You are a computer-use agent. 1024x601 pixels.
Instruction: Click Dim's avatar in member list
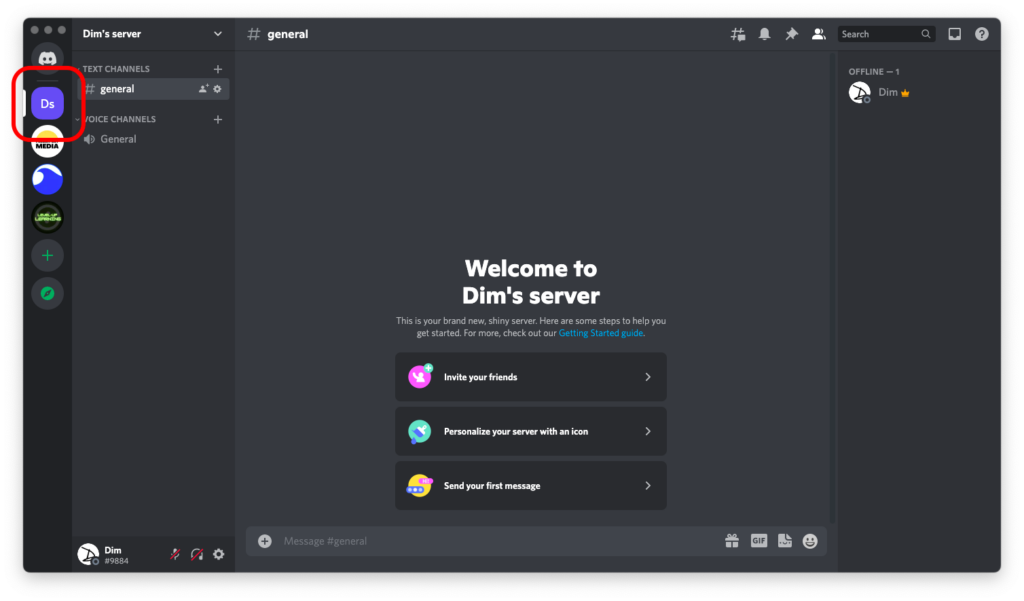click(x=859, y=93)
